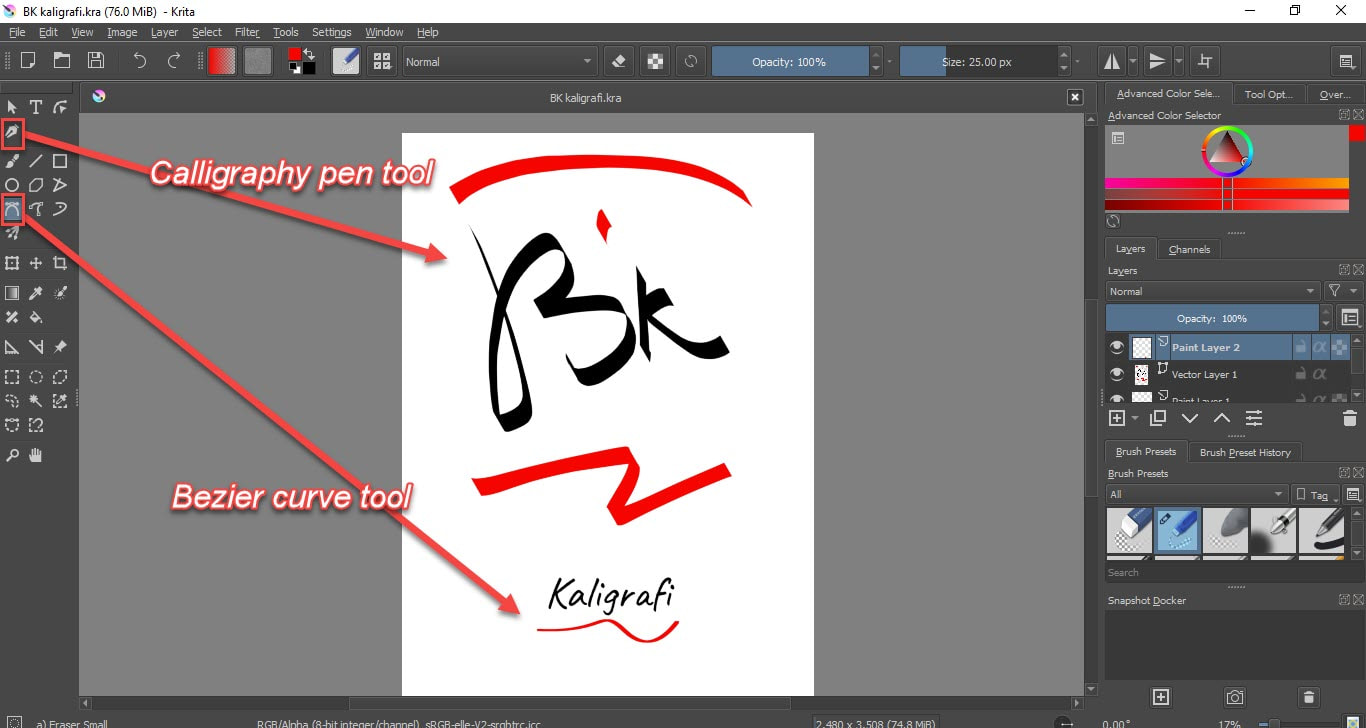Open the layer blending mode dropdown
The image size is (1366, 728).
click(1213, 291)
